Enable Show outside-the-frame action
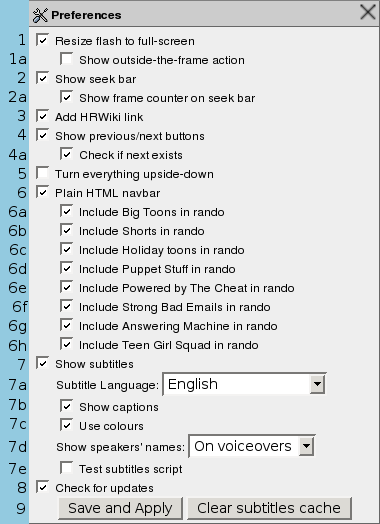The image size is (380, 524). click(67, 58)
